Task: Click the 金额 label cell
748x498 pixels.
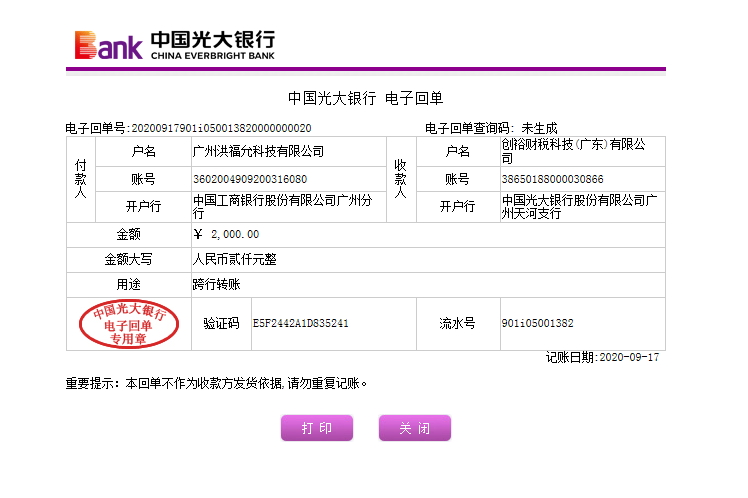Action: [129, 234]
